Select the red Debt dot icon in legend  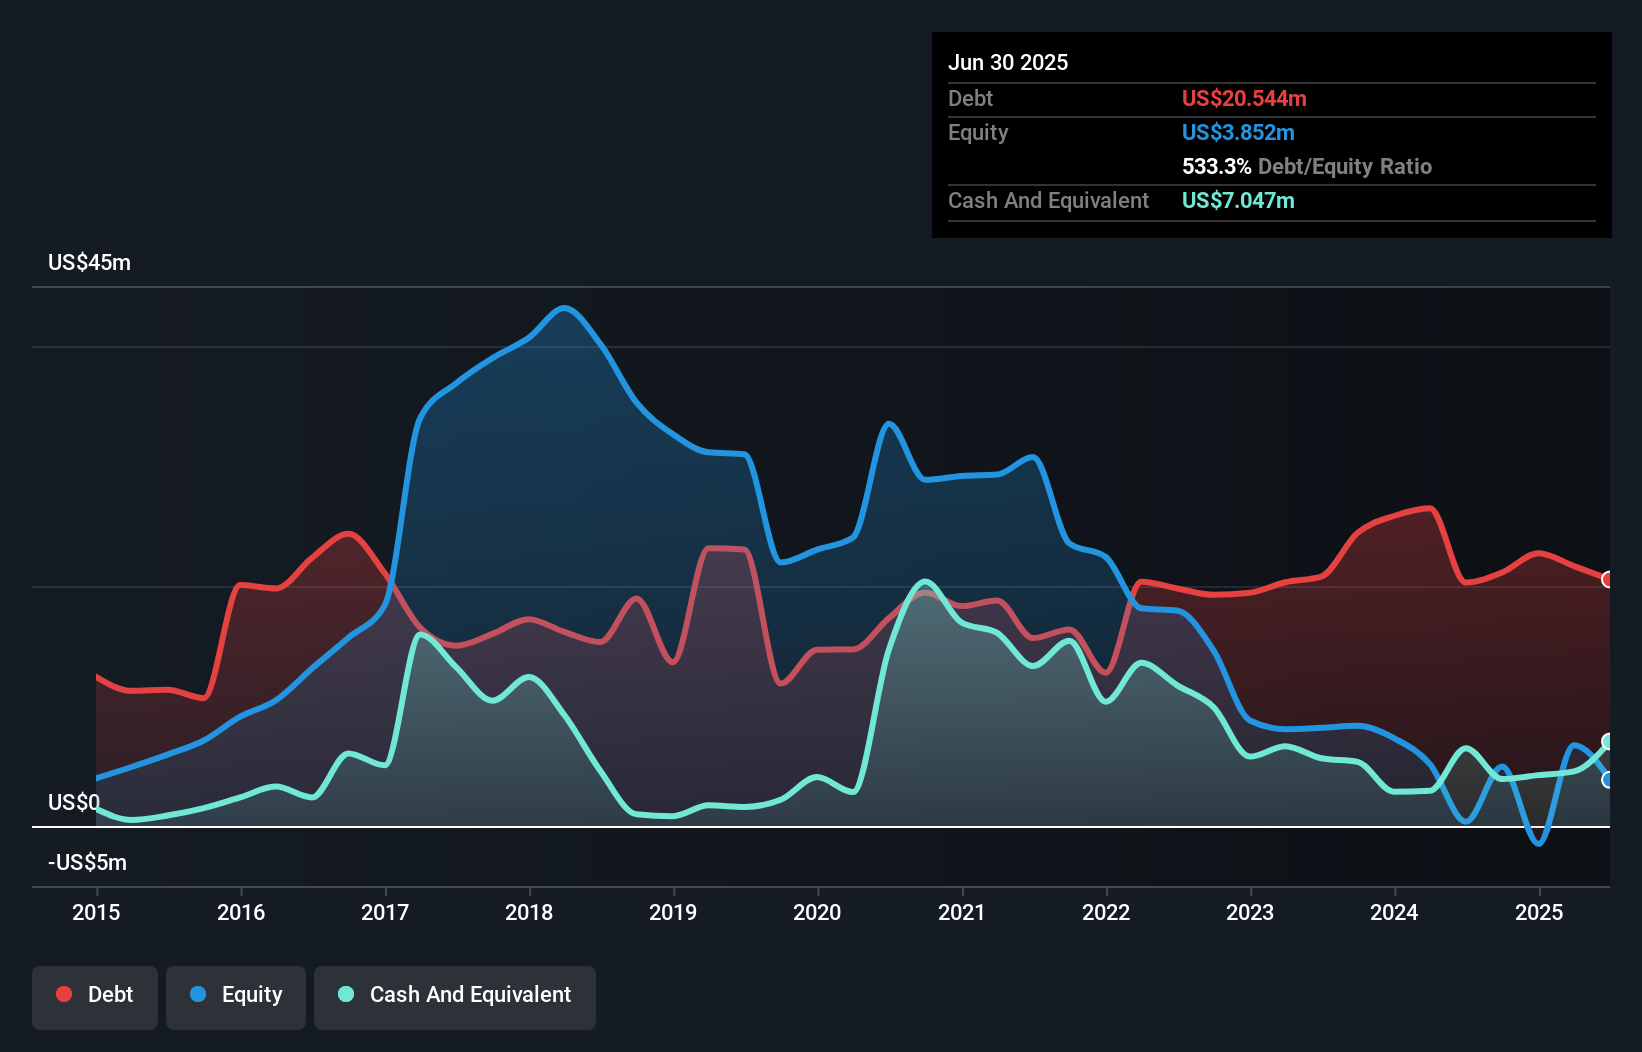[63, 995]
